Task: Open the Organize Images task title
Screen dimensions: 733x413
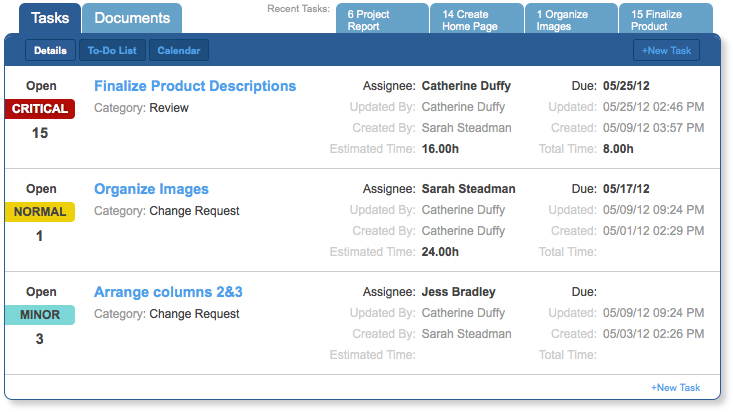Action: click(151, 189)
